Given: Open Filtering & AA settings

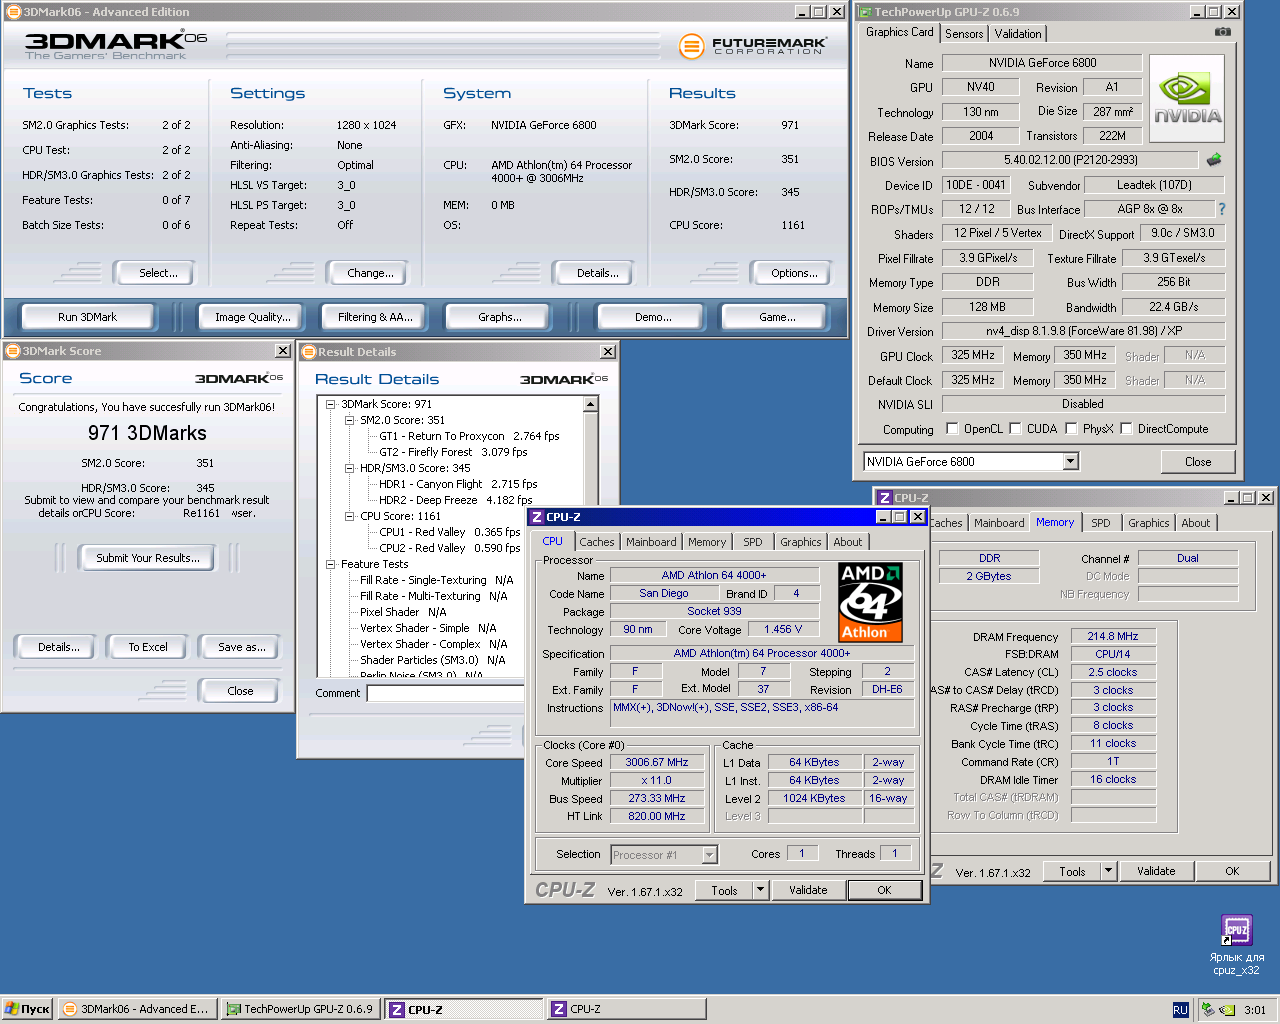Looking at the screenshot, I should (x=375, y=317).
